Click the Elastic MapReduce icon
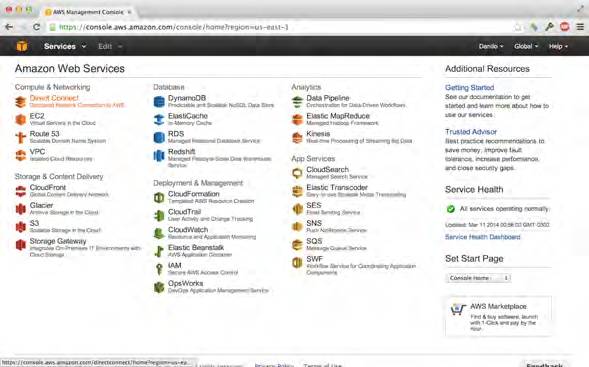Image resolution: width=589 pixels, height=367 pixels. (298, 119)
